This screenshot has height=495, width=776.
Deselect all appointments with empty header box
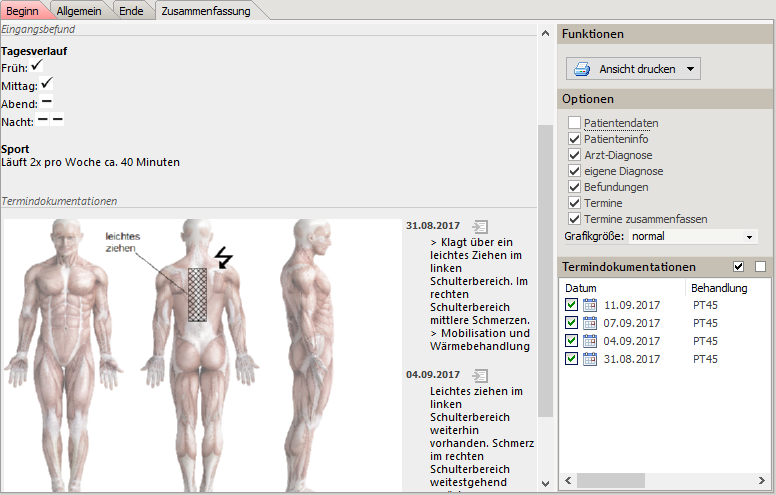click(760, 267)
